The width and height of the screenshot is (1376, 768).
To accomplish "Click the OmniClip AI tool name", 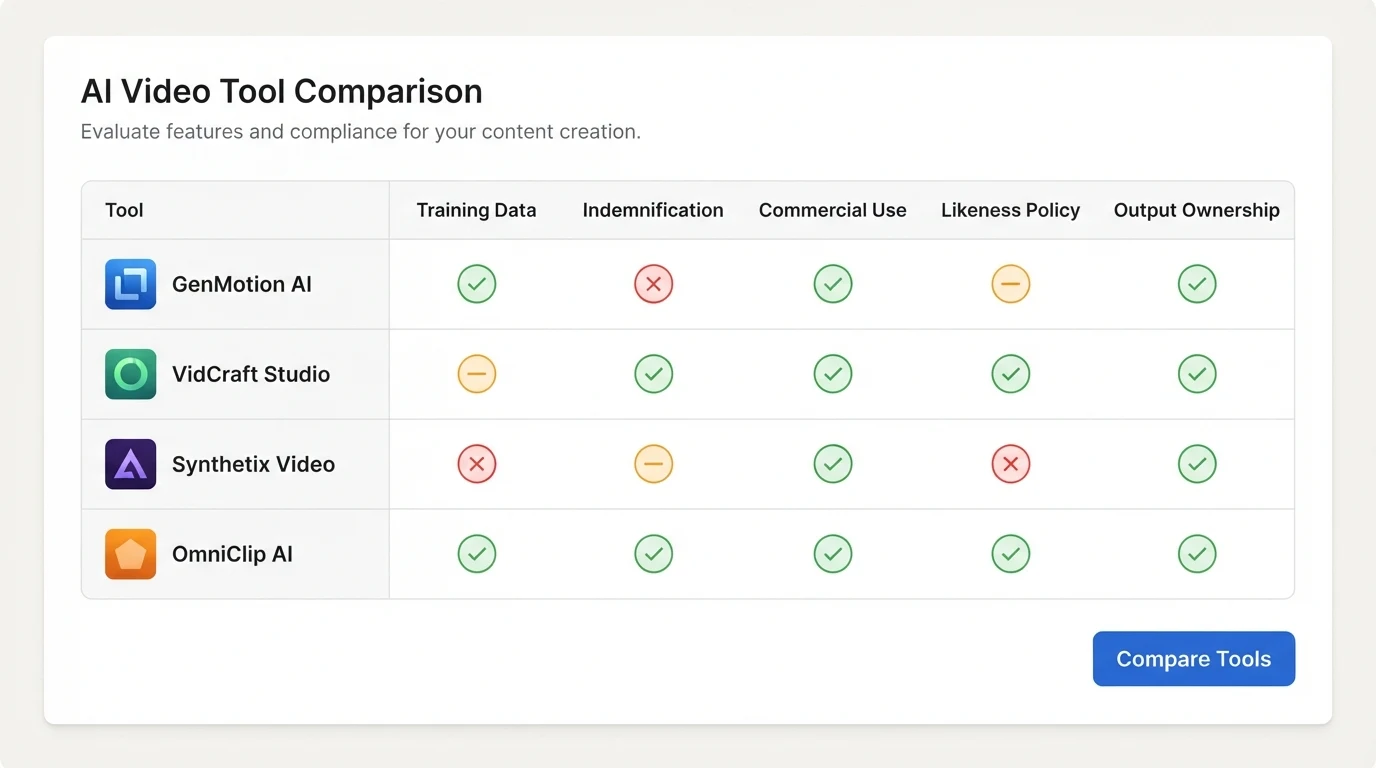I will (x=232, y=554).
